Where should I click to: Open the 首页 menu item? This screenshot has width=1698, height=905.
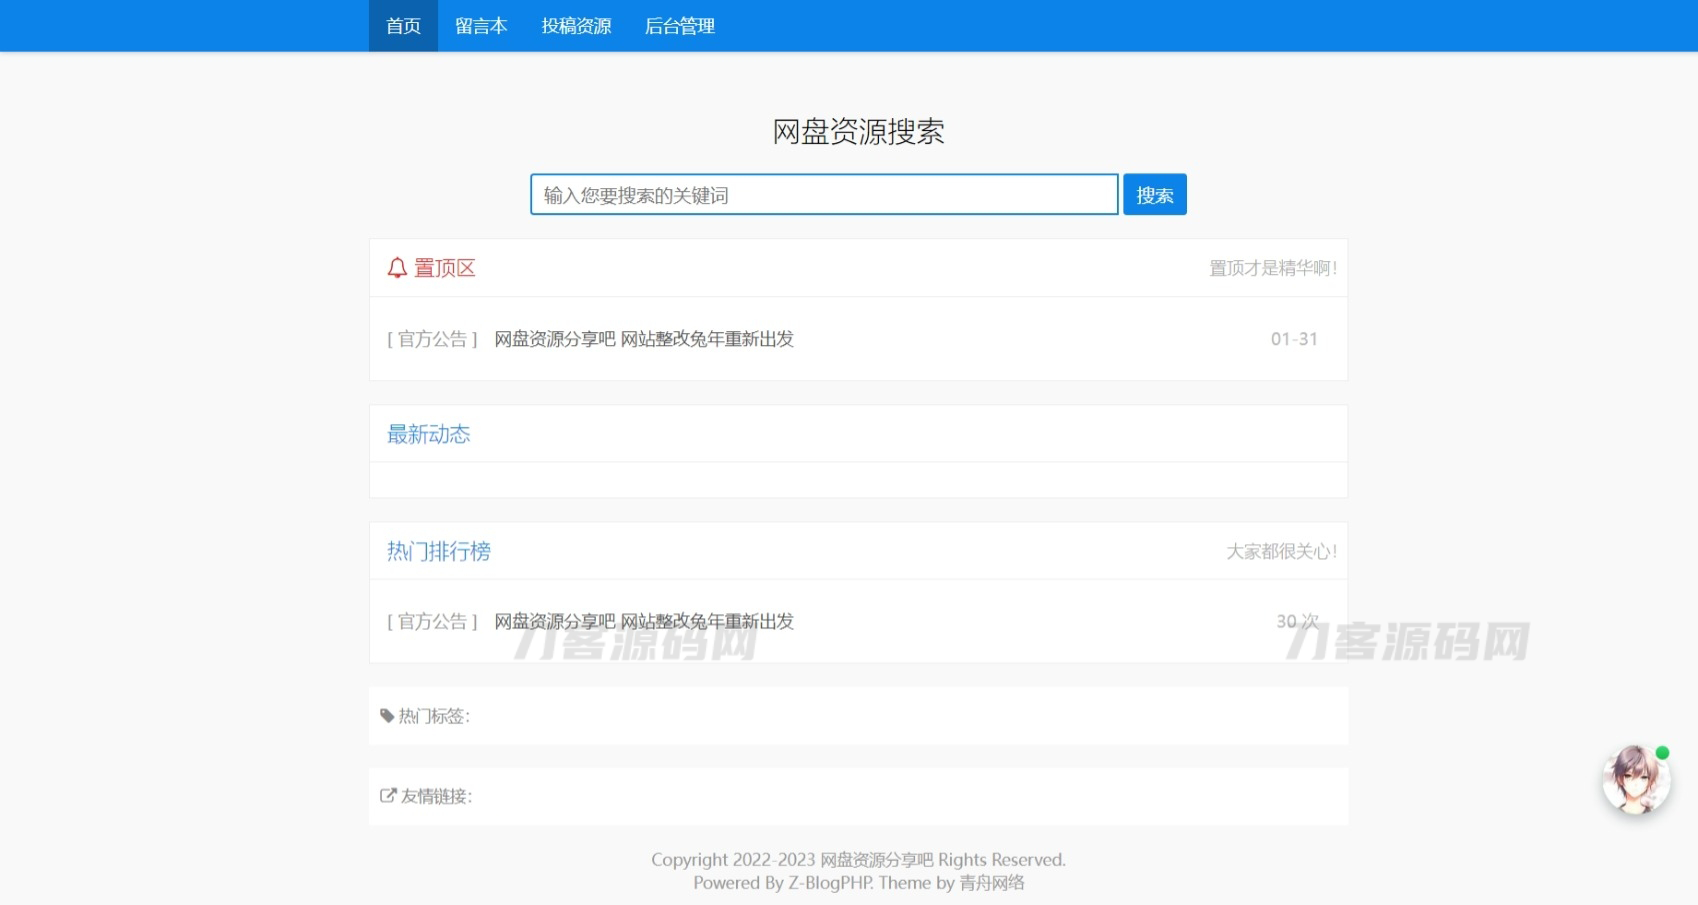coord(402,26)
